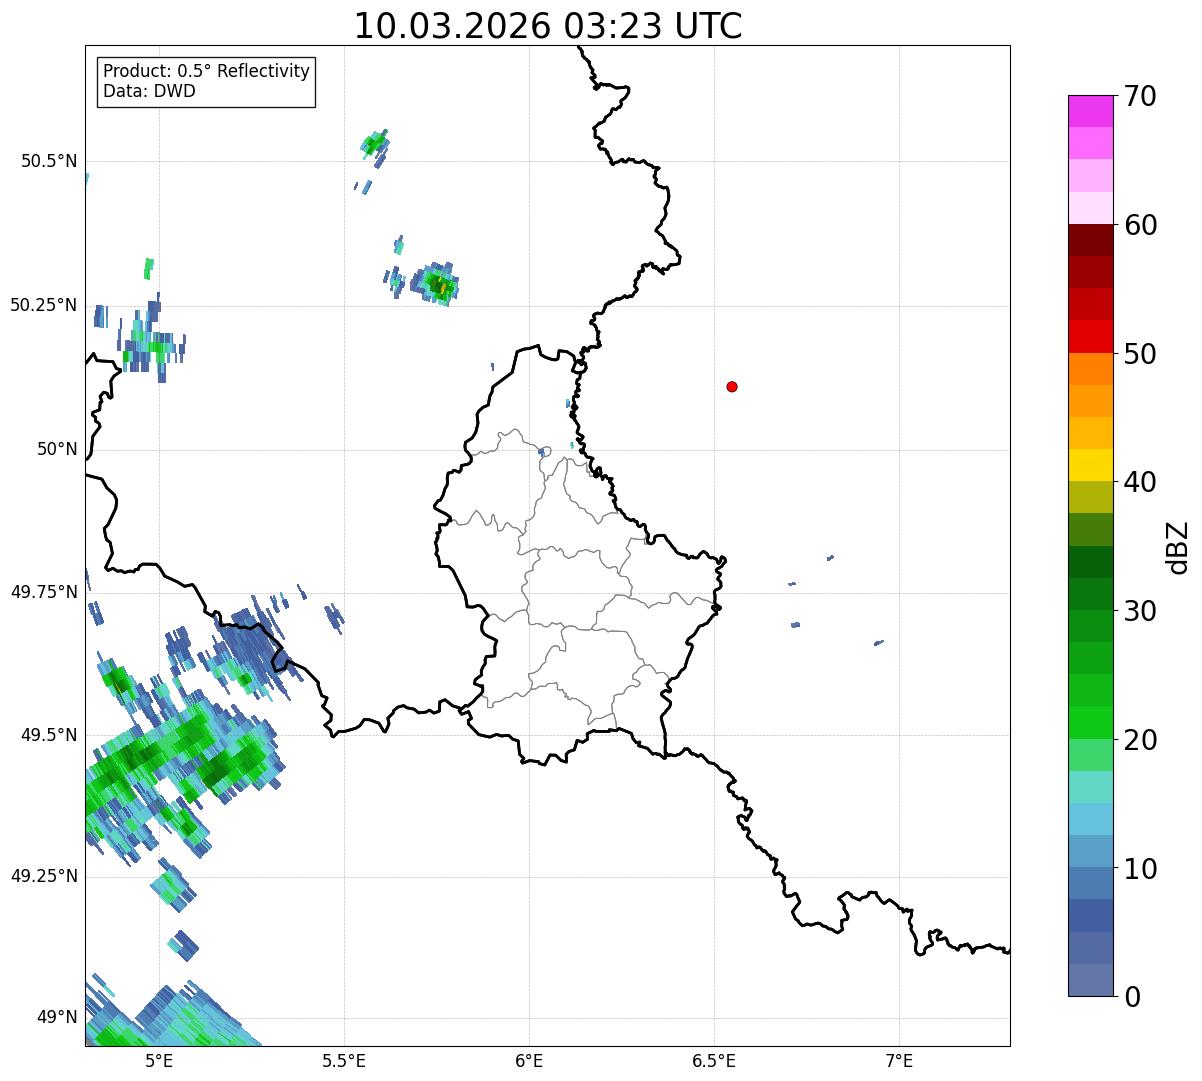This screenshot has height=1081, width=1202.
Task: Click the green radar echo near 50.25°N 5.75°E
Action: 437,284
